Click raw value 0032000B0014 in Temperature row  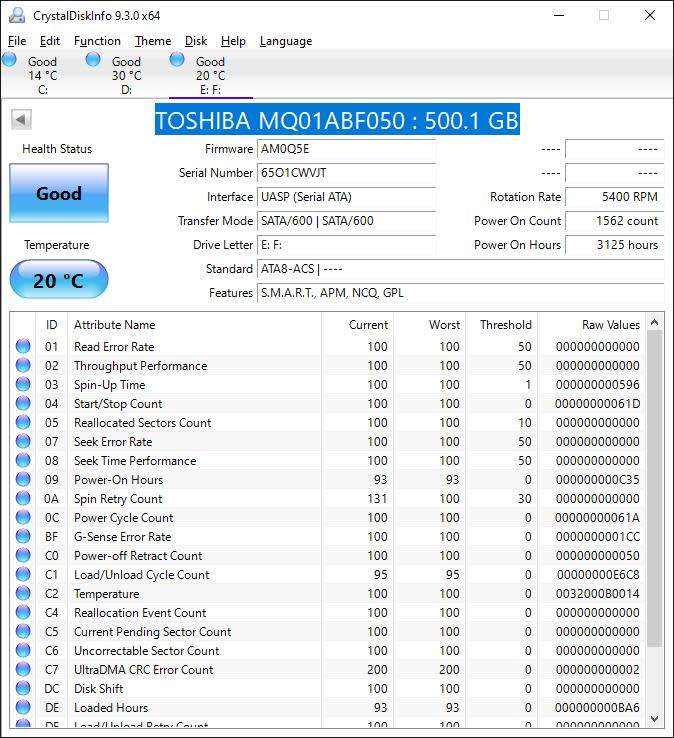point(597,594)
